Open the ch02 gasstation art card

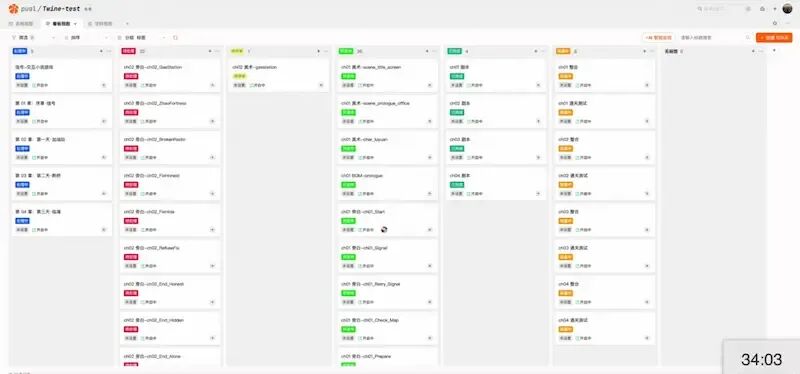[x=279, y=76]
